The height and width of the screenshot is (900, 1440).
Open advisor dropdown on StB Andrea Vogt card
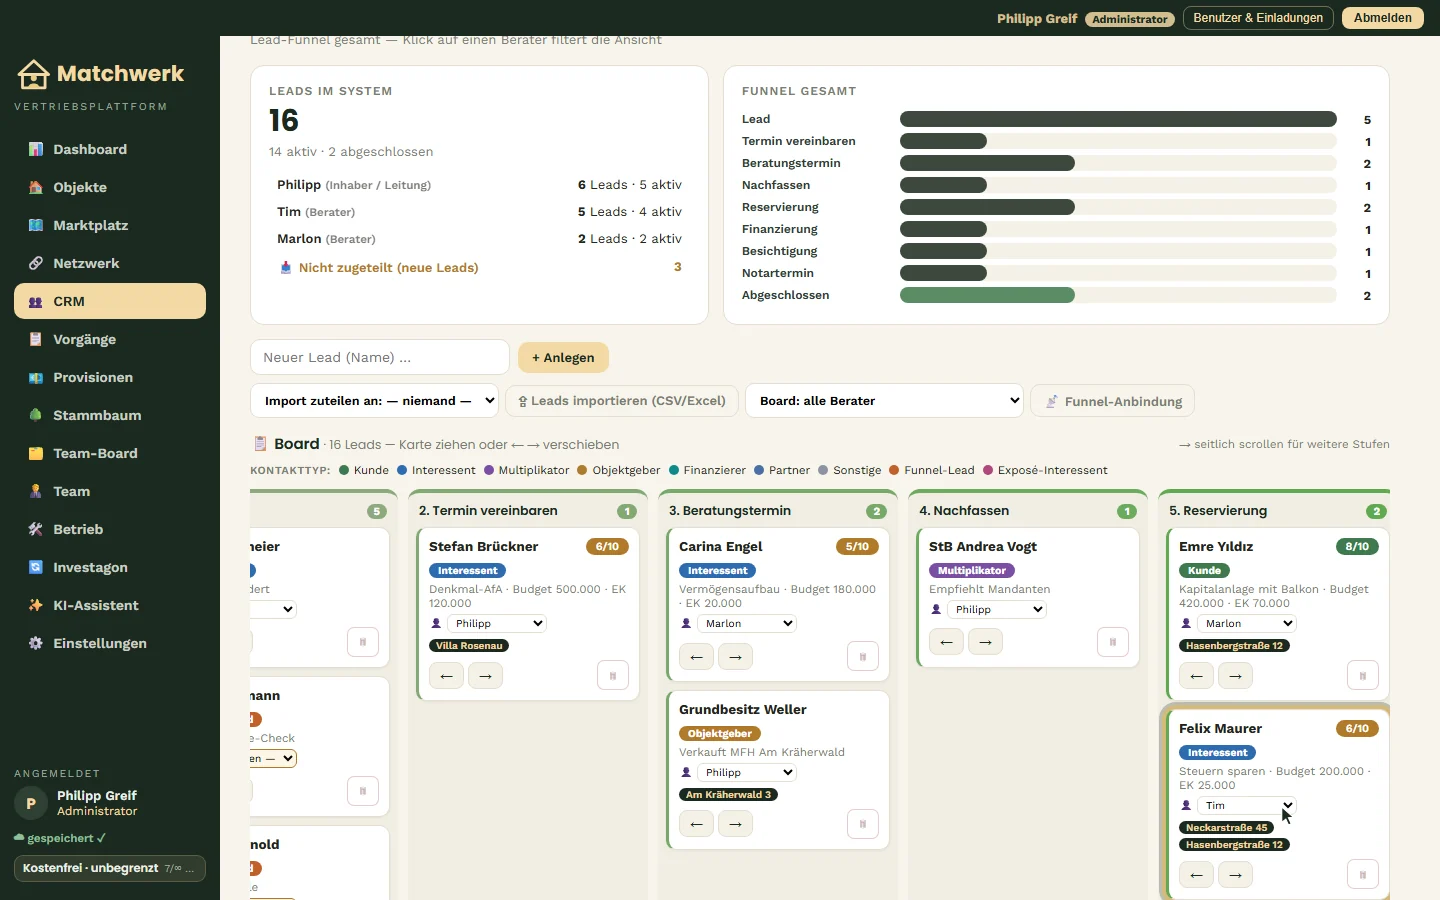(x=997, y=609)
